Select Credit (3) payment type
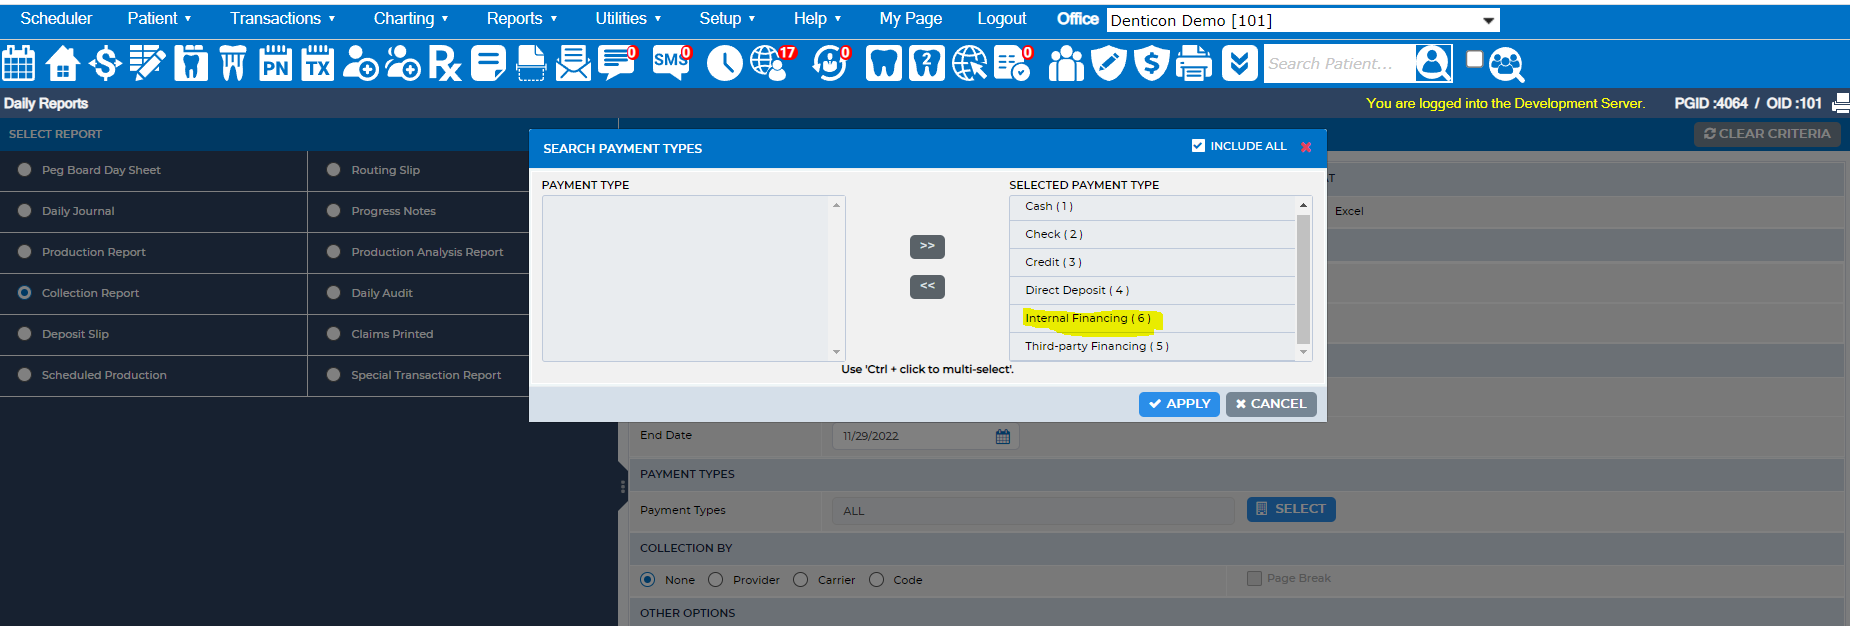The width and height of the screenshot is (1850, 626). (1152, 263)
